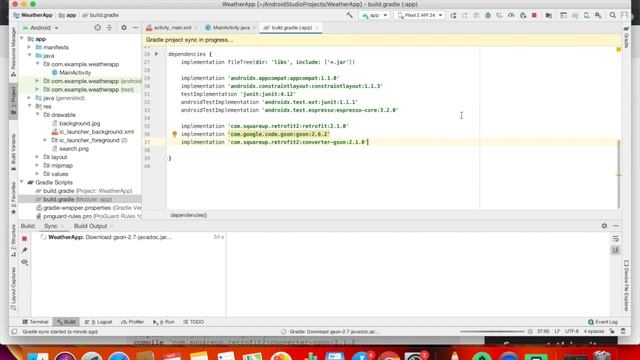Screen dimensions: 640x360
Task: Select gradle-wrapper.properties file
Action: [89, 208]
